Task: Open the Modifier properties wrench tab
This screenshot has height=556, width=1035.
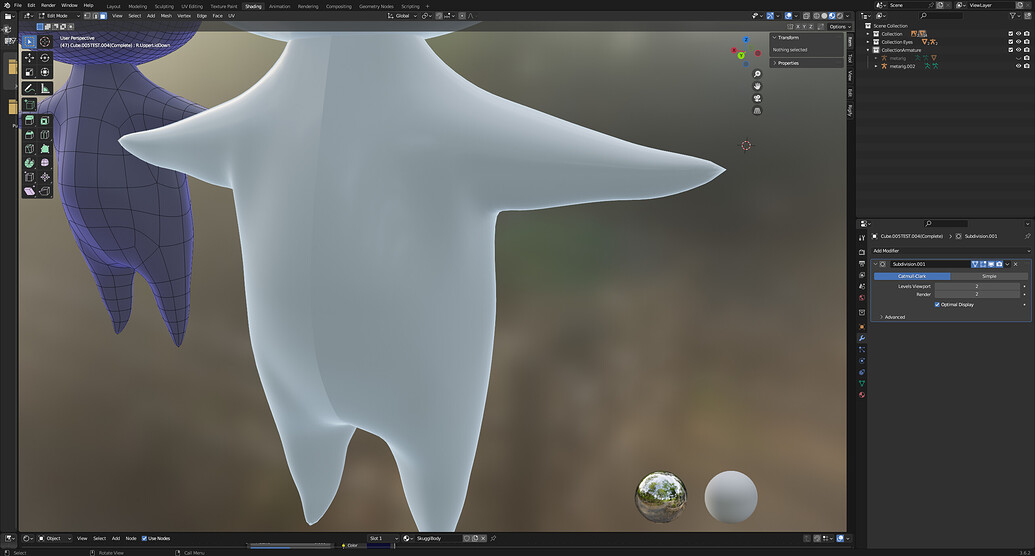Action: tap(862, 338)
